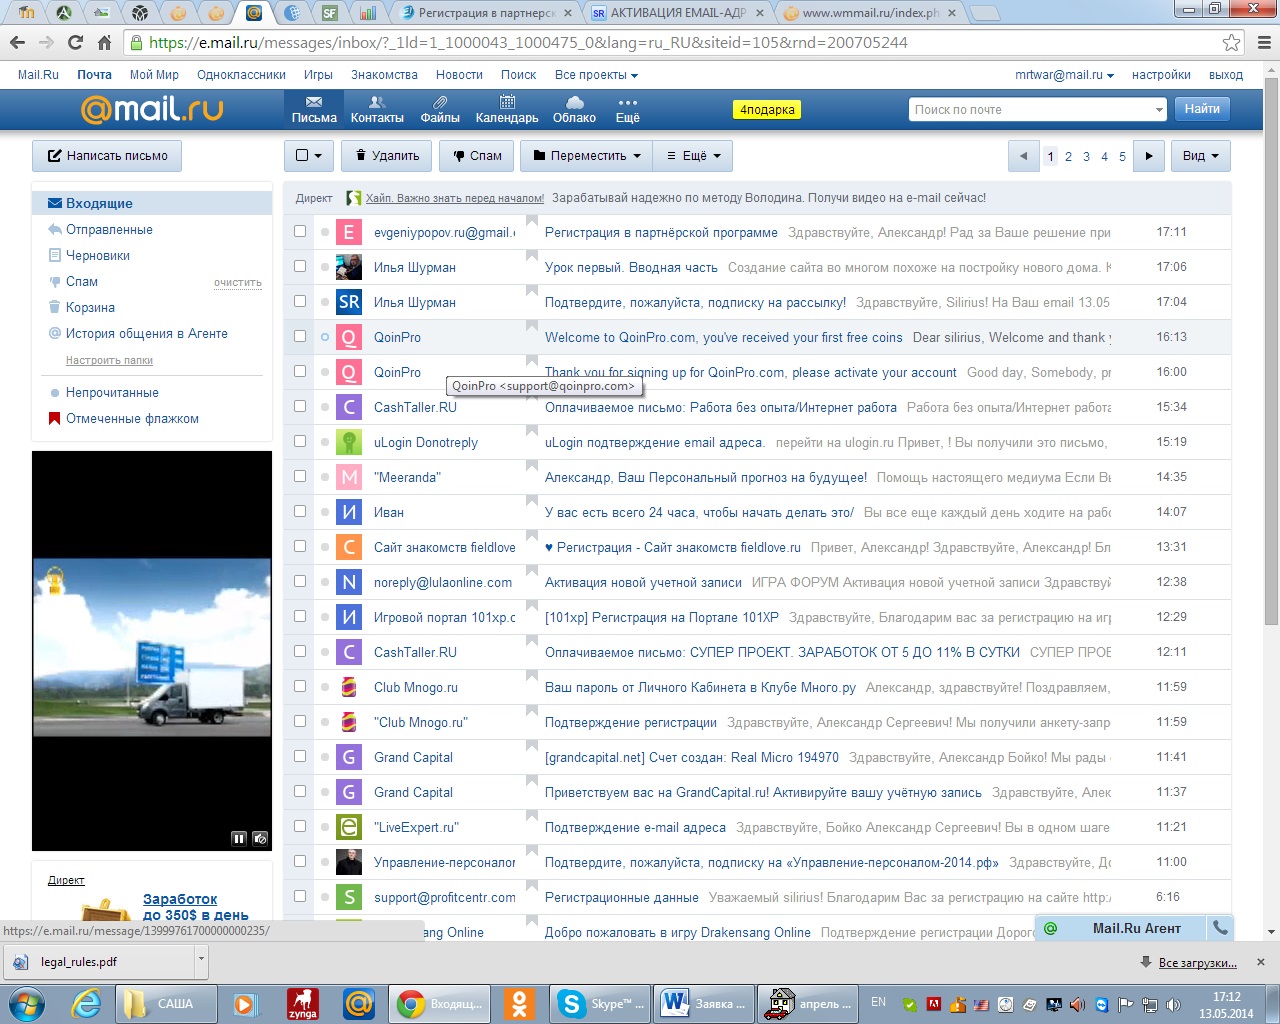This screenshot has width=1280, height=1024.
Task: Mute the video advertisement sound
Action: 259,838
